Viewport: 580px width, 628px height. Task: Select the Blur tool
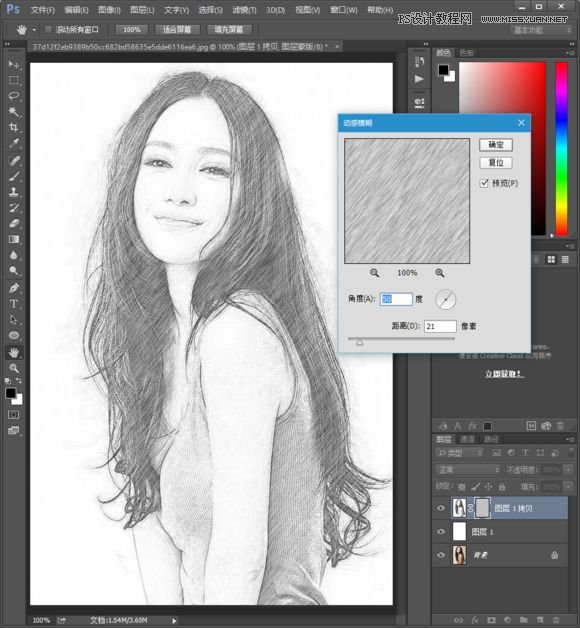[x=14, y=255]
